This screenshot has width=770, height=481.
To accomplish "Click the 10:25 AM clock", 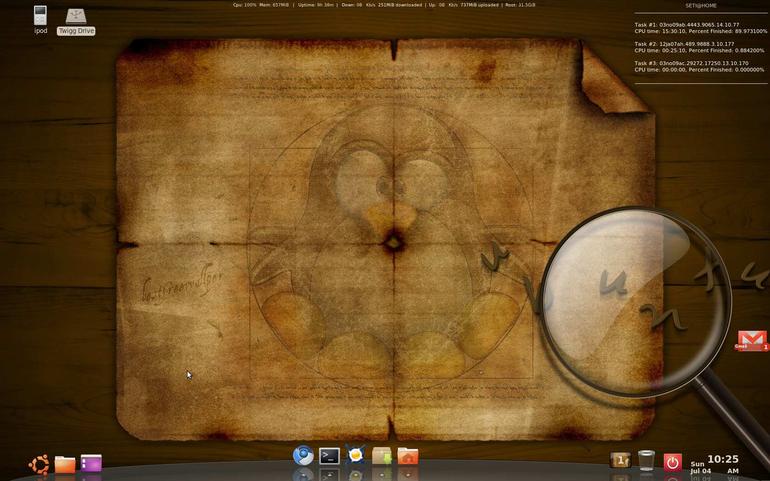I will click(723, 464).
